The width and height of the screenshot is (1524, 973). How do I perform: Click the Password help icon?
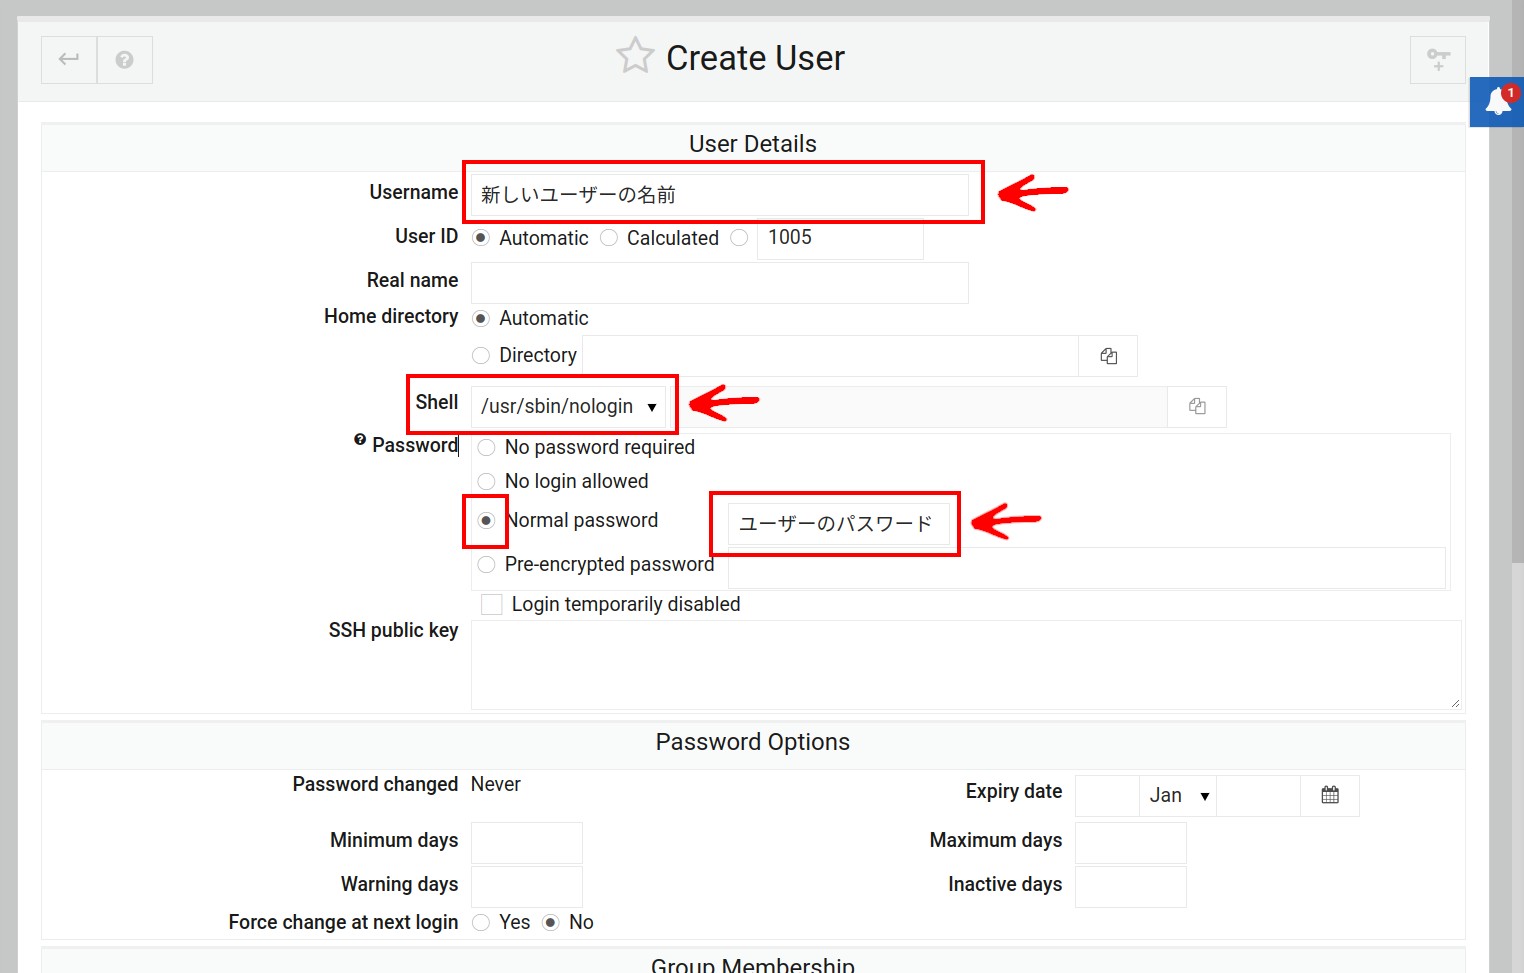360,440
